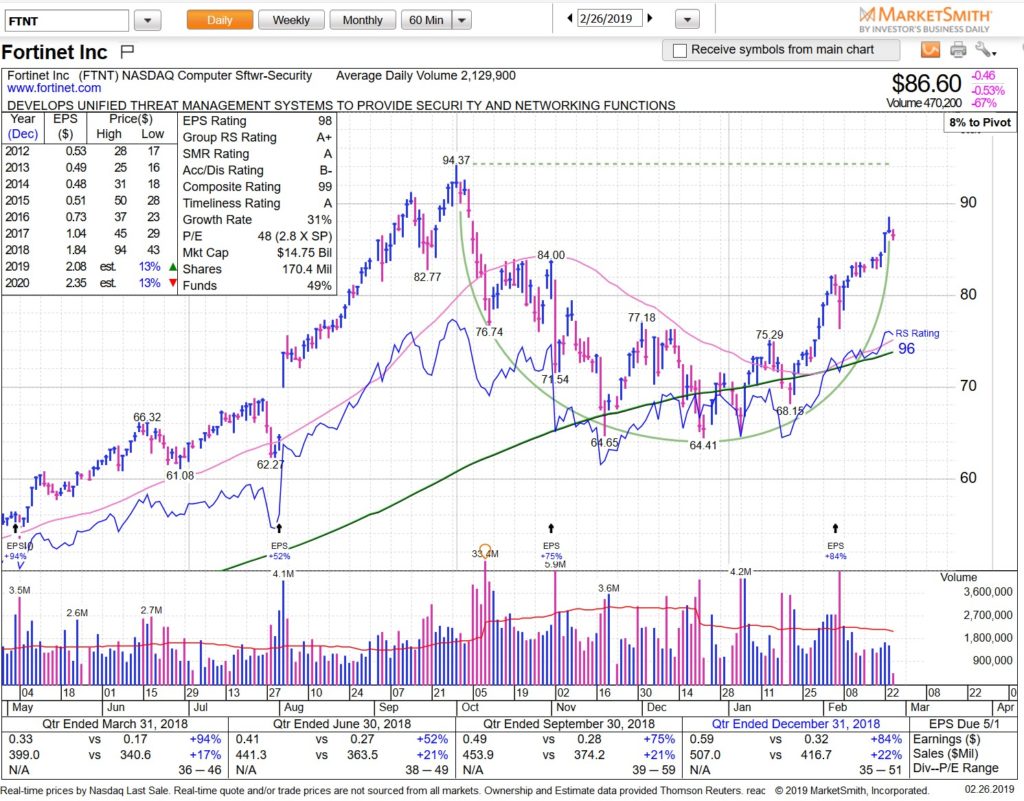Click the printer icon

click(958, 50)
